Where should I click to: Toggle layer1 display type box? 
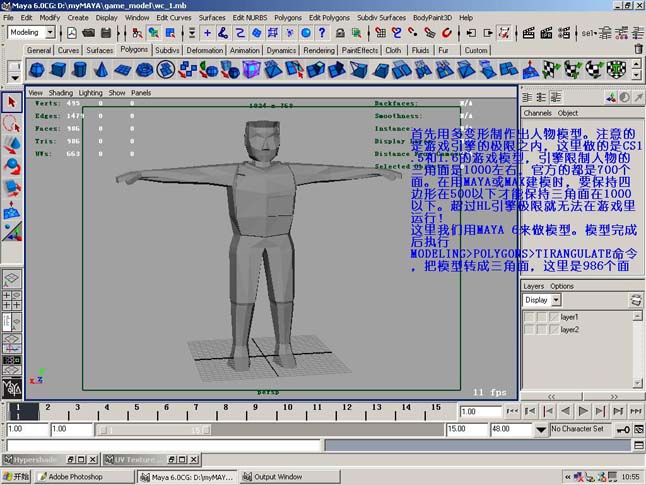point(541,317)
